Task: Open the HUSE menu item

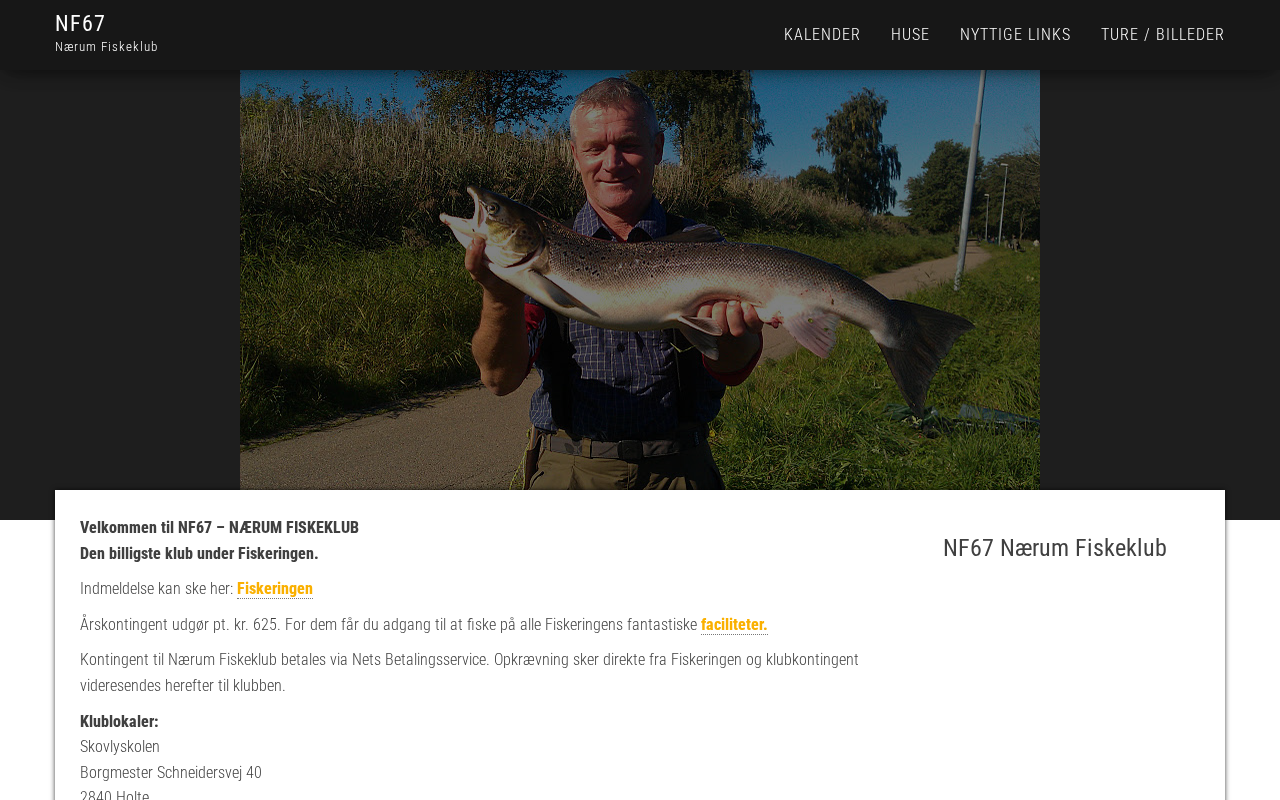Action: point(910,34)
